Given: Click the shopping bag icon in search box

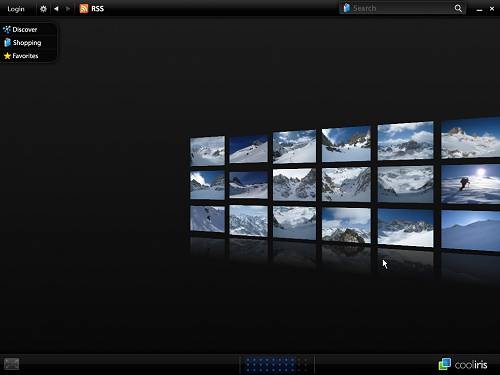Looking at the screenshot, I should point(347,8).
